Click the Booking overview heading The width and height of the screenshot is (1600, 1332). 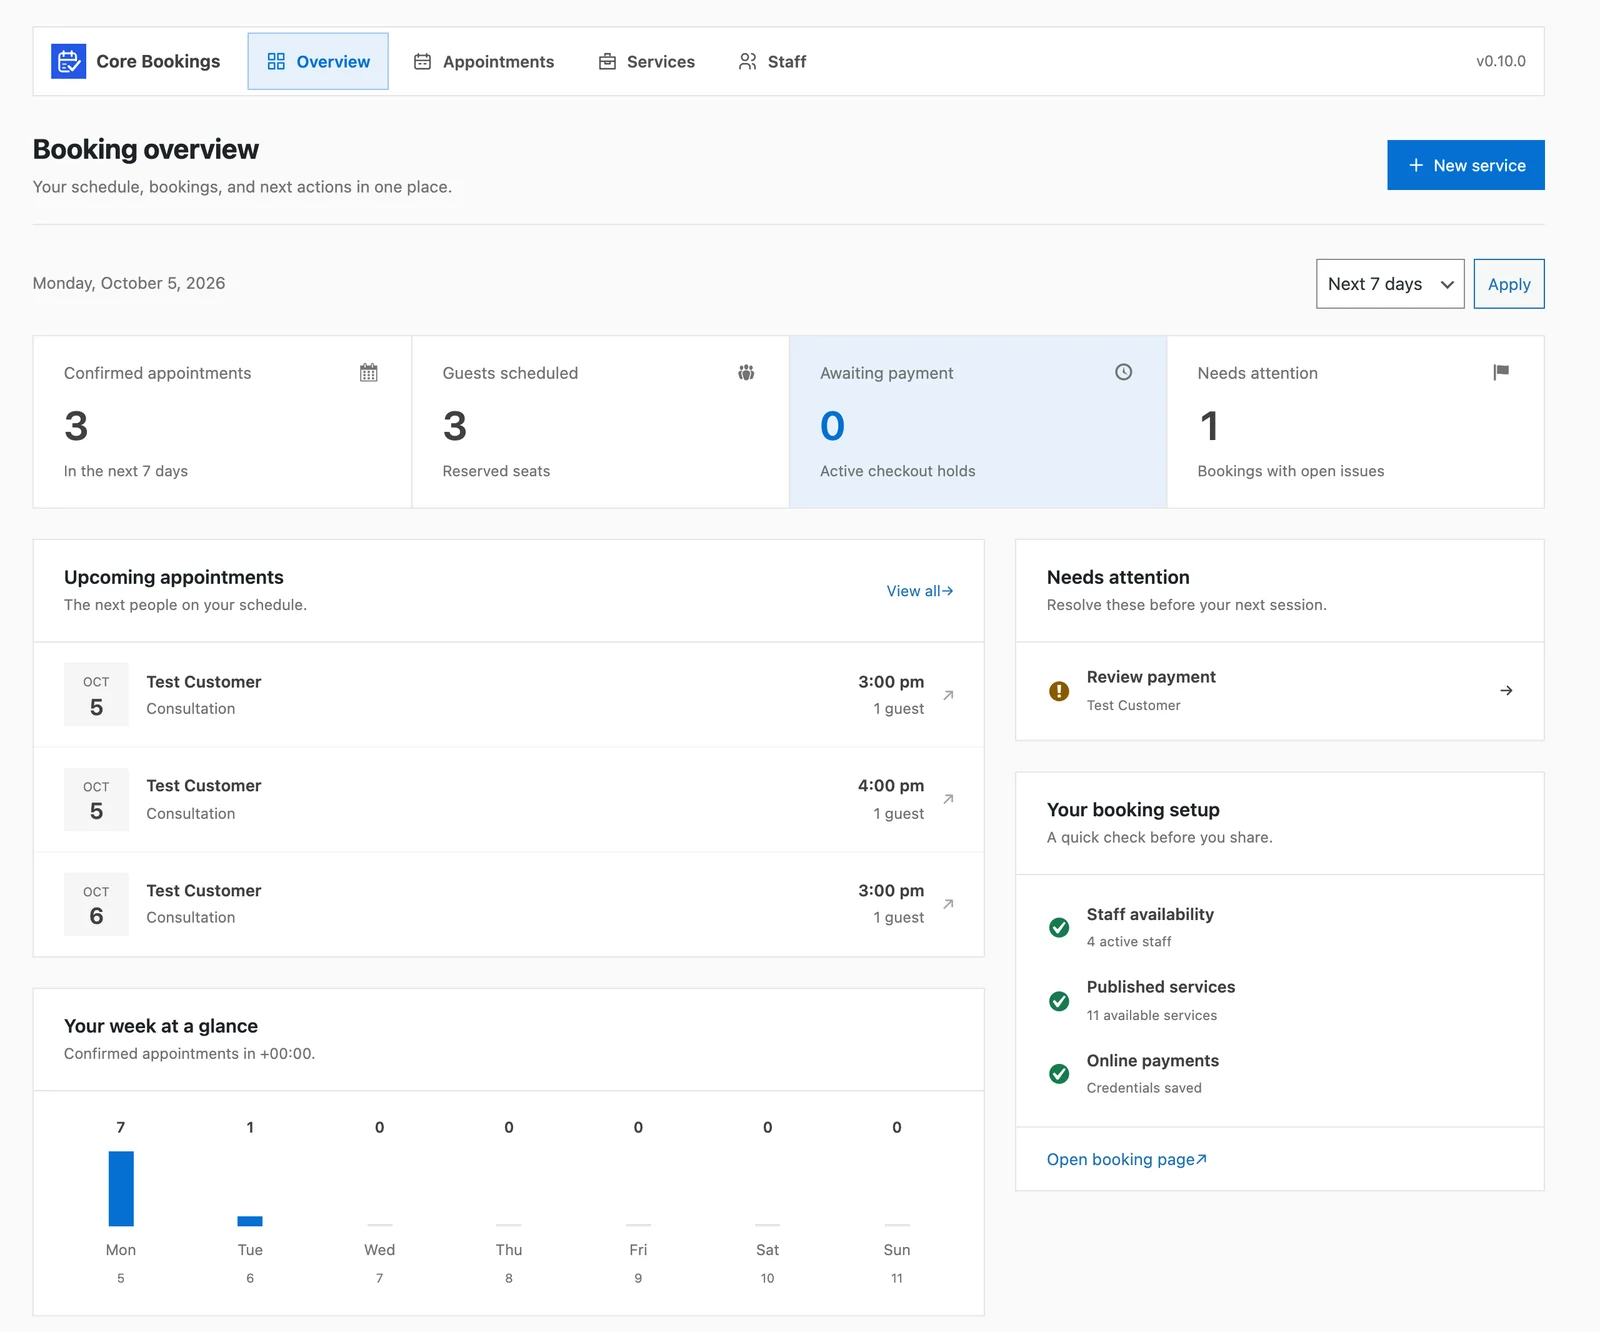tap(146, 149)
